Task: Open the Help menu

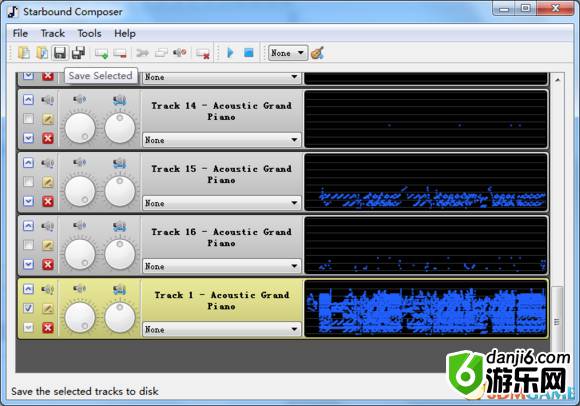Action: point(125,33)
